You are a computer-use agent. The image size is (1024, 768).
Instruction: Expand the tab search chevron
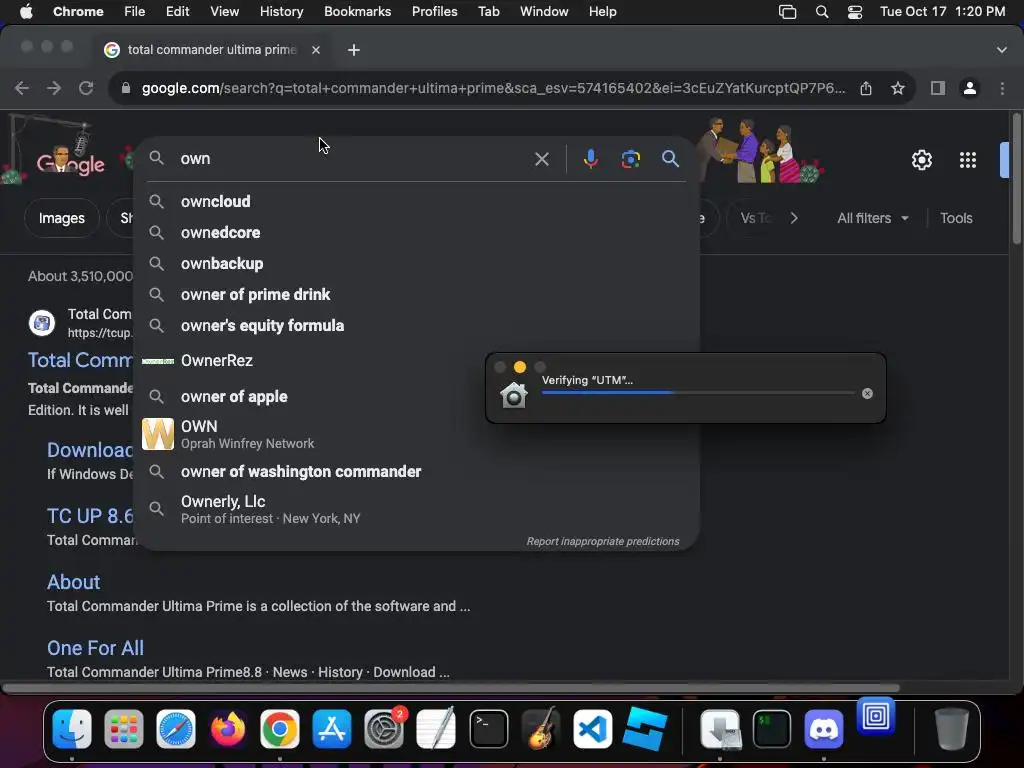1001,50
